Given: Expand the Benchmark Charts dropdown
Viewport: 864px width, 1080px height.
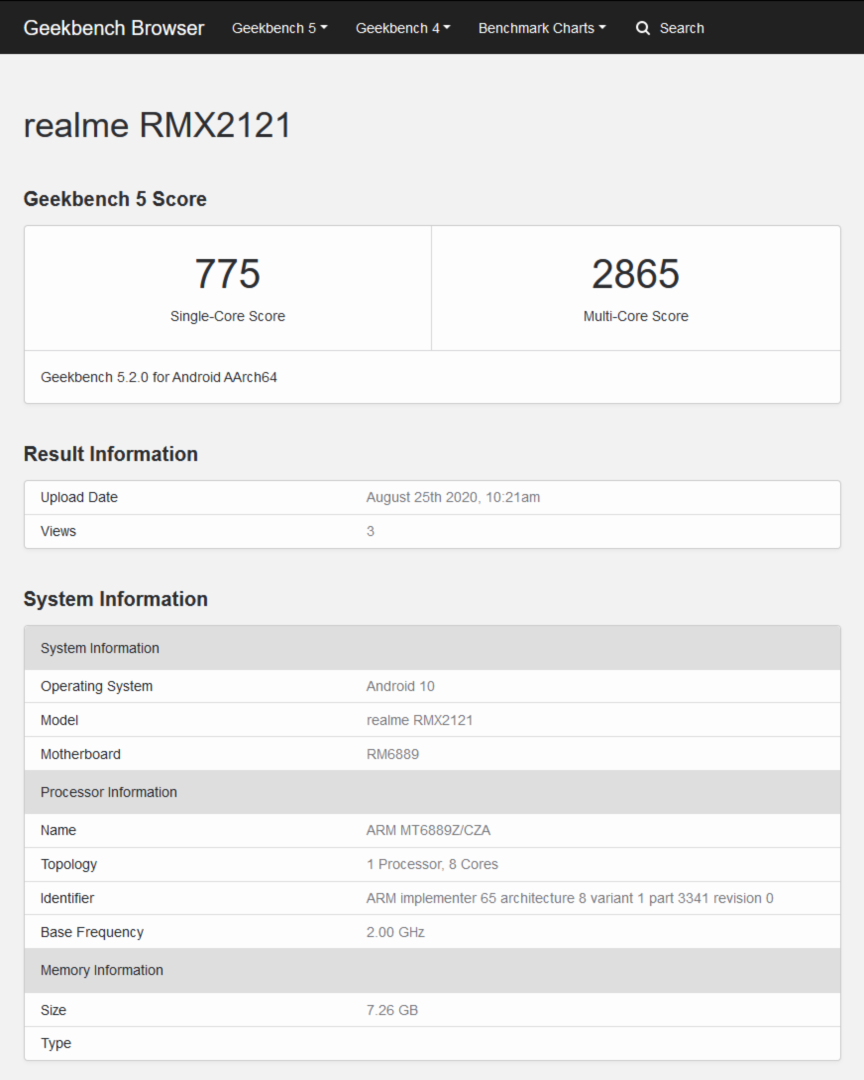Looking at the screenshot, I should (542, 28).
